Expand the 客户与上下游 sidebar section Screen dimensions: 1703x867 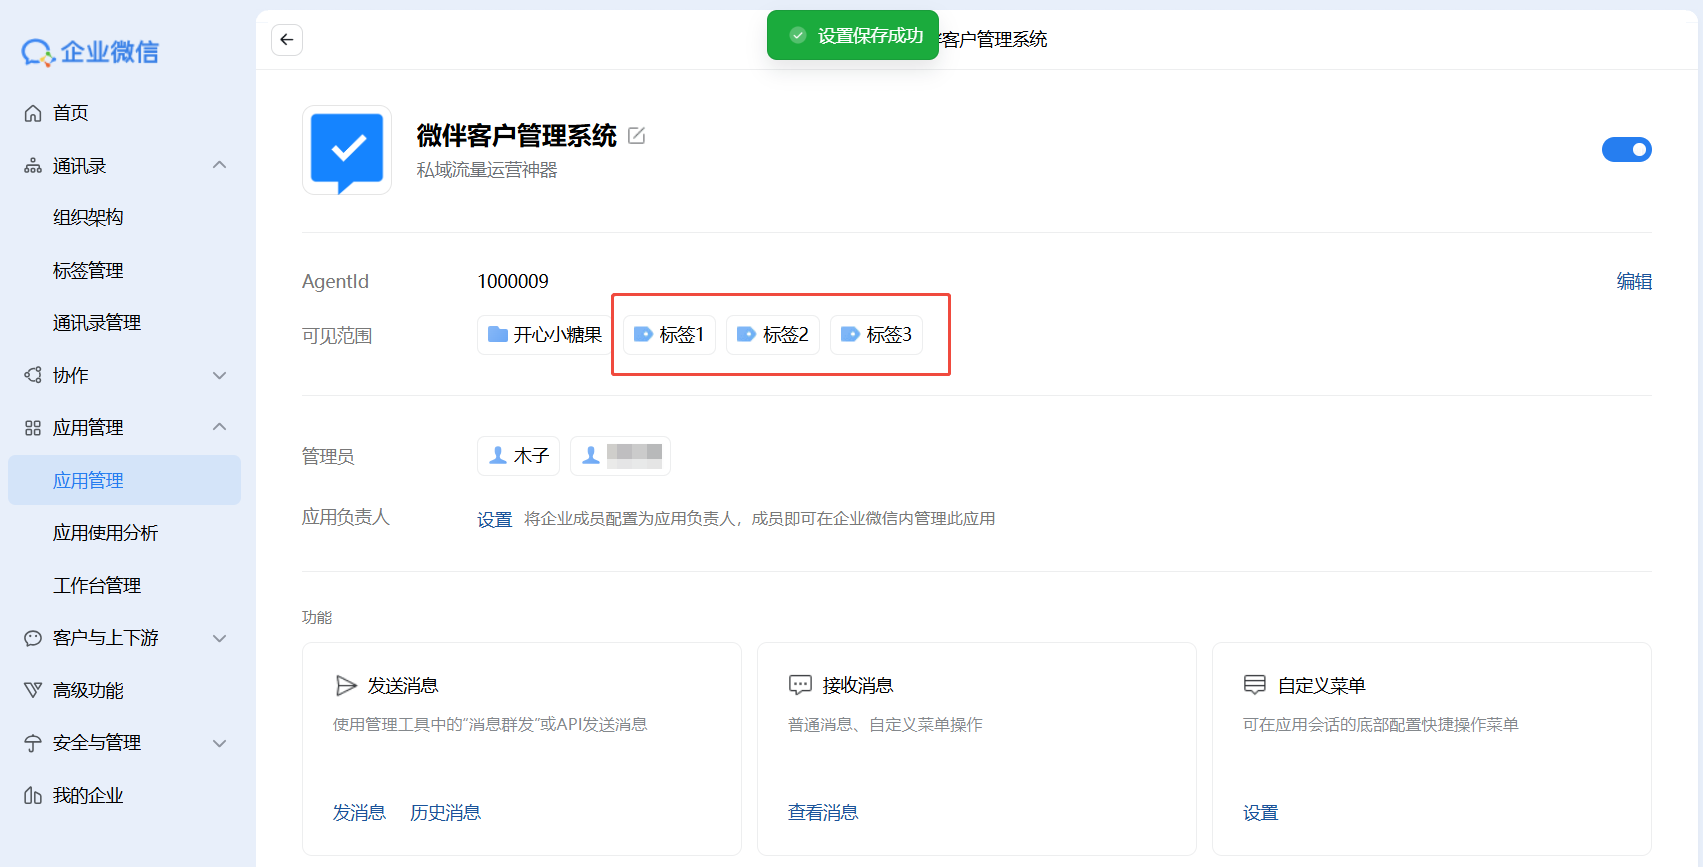[220, 638]
